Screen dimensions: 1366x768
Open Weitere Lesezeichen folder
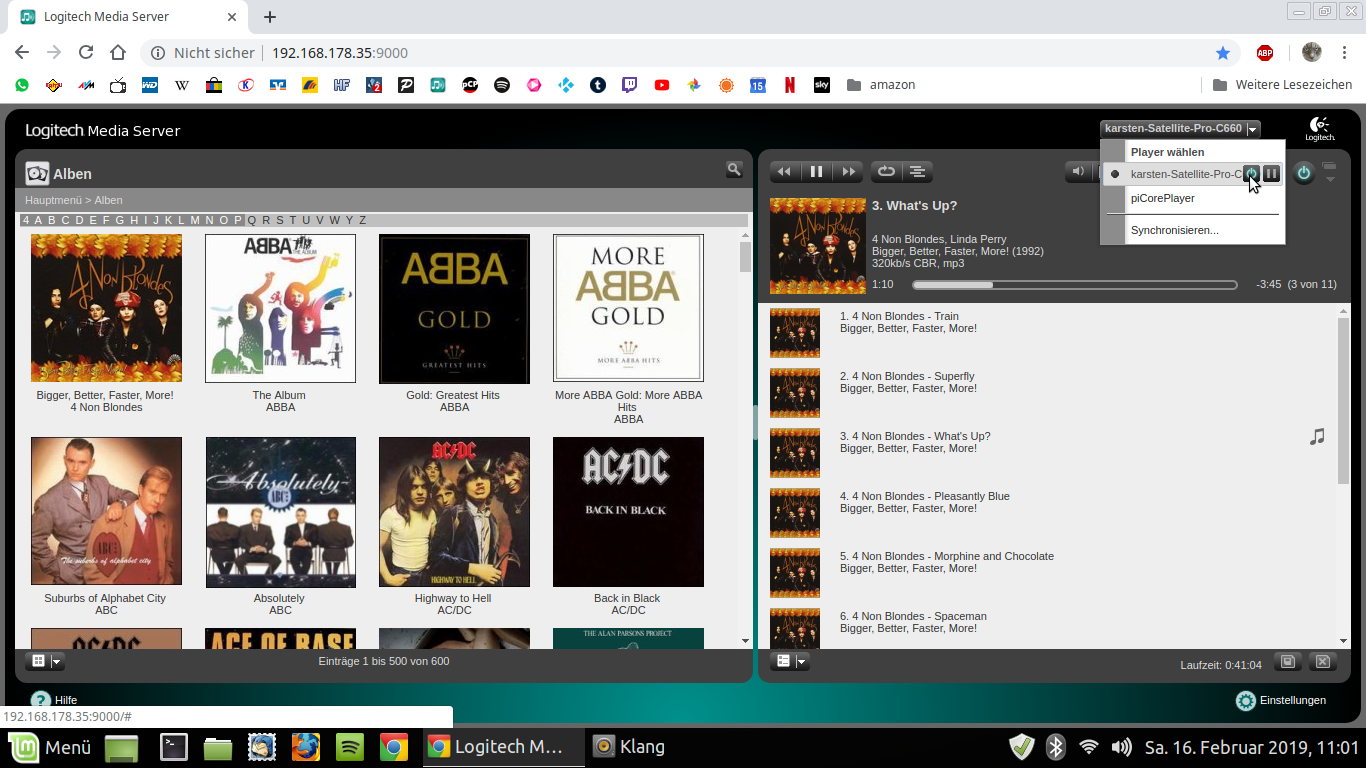(1281, 85)
